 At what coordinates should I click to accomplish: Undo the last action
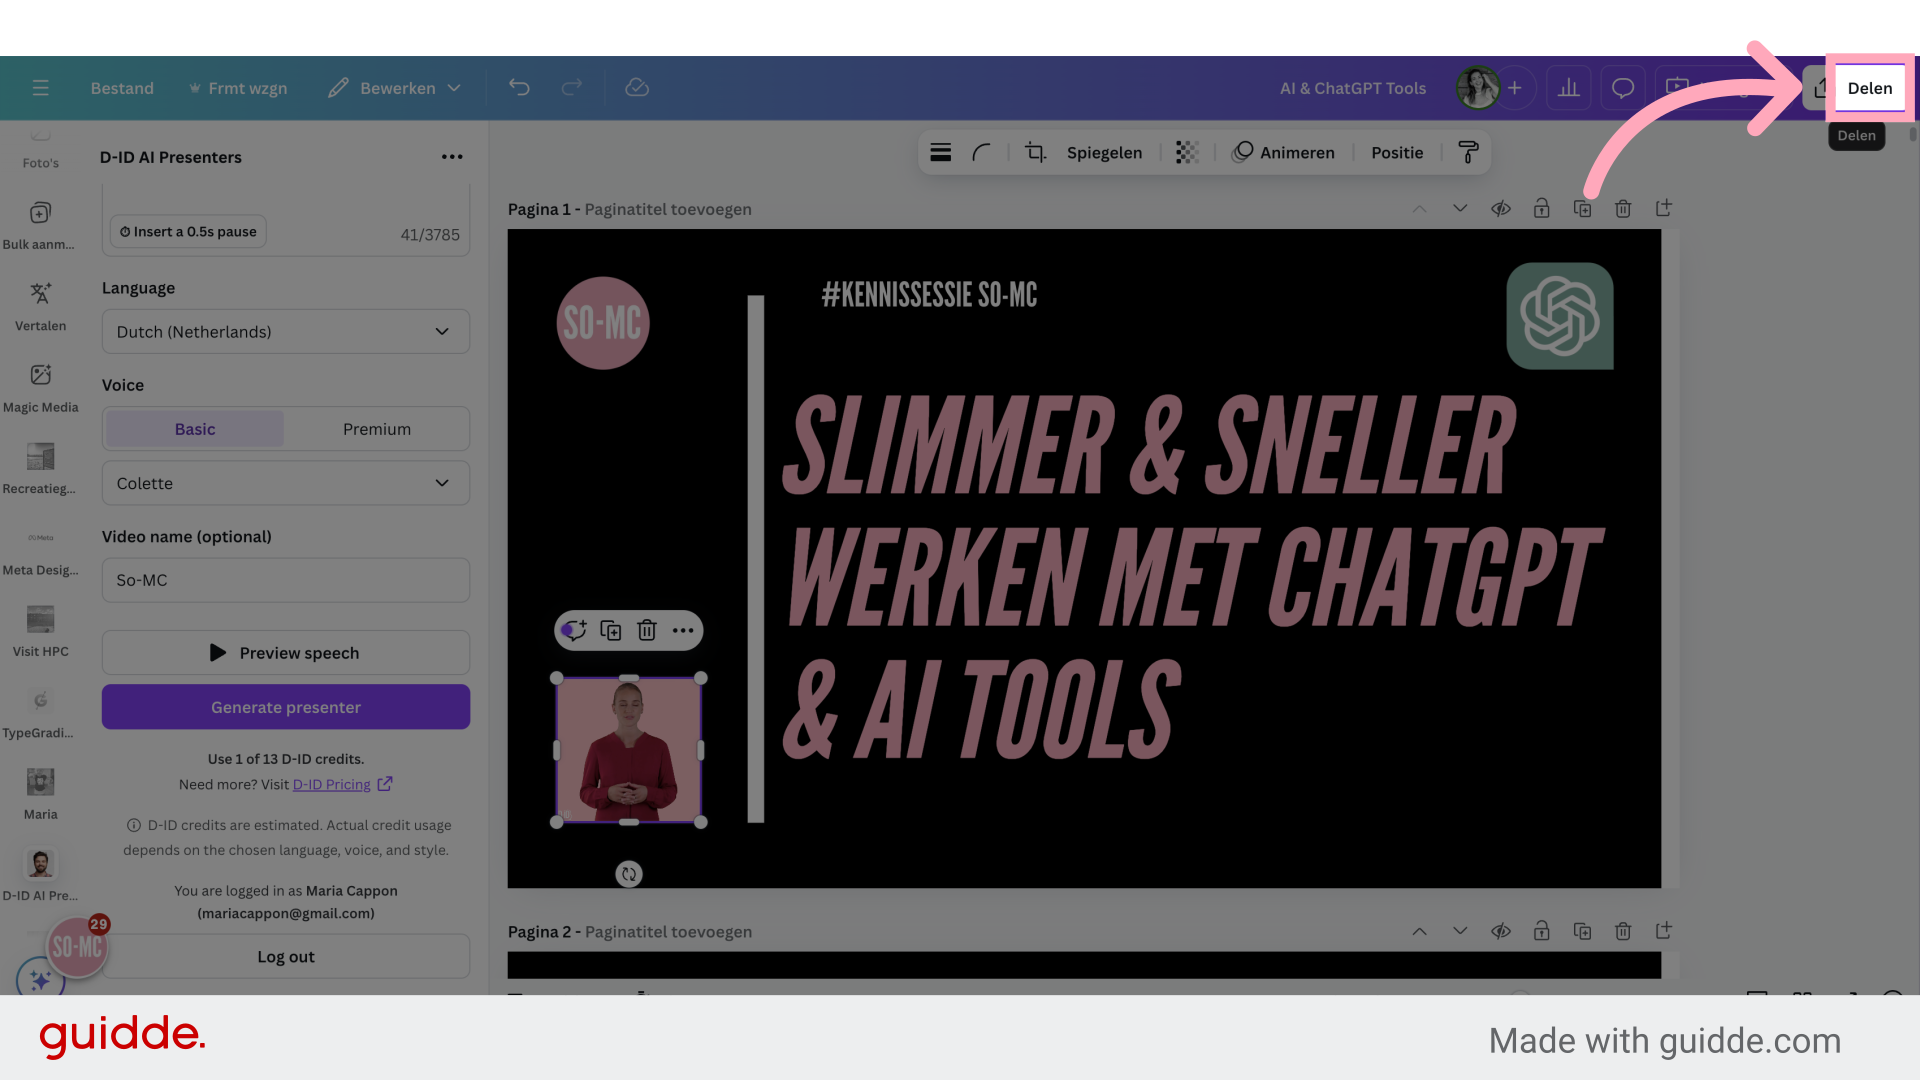click(x=519, y=88)
